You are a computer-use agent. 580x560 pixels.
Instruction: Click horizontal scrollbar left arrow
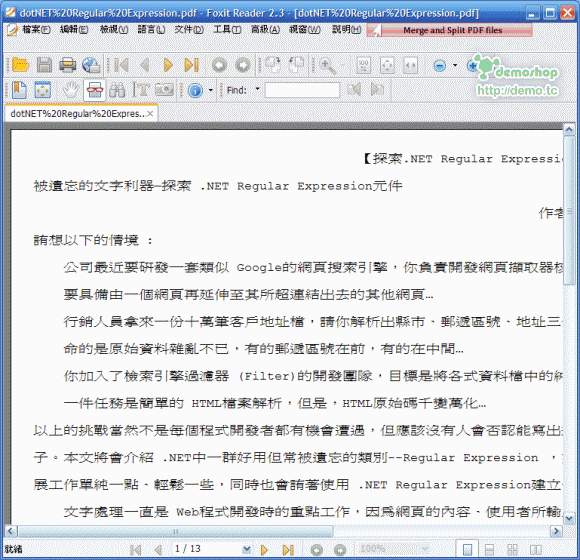[10, 532]
